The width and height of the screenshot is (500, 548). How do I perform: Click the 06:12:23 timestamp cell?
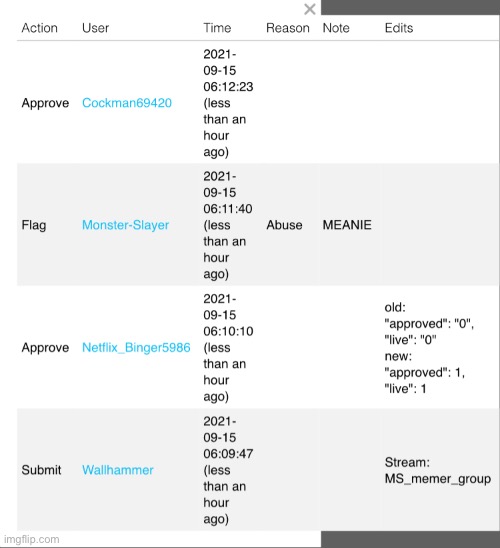coord(228,103)
